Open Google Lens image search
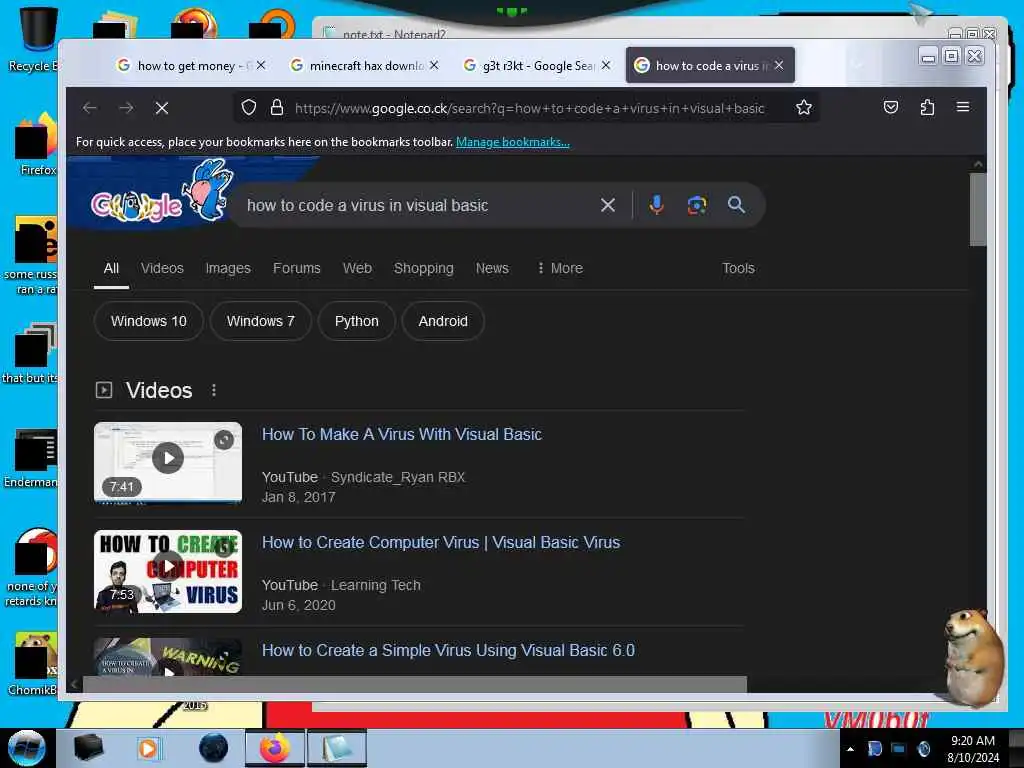 pyautogui.click(x=696, y=205)
